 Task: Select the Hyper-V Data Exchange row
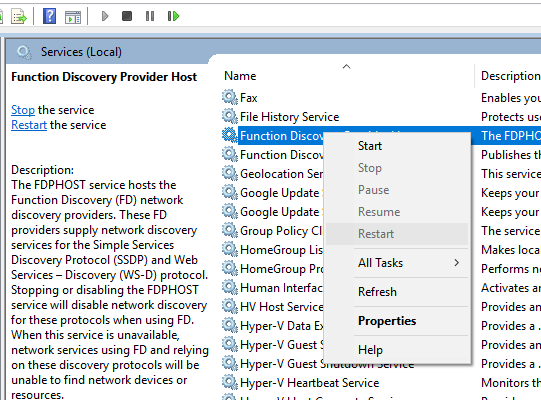pyautogui.click(x=281, y=325)
